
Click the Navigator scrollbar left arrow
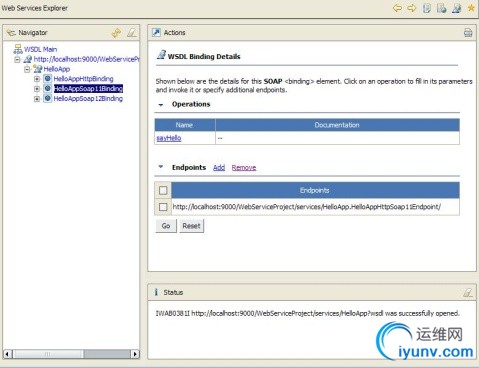tap(7, 354)
